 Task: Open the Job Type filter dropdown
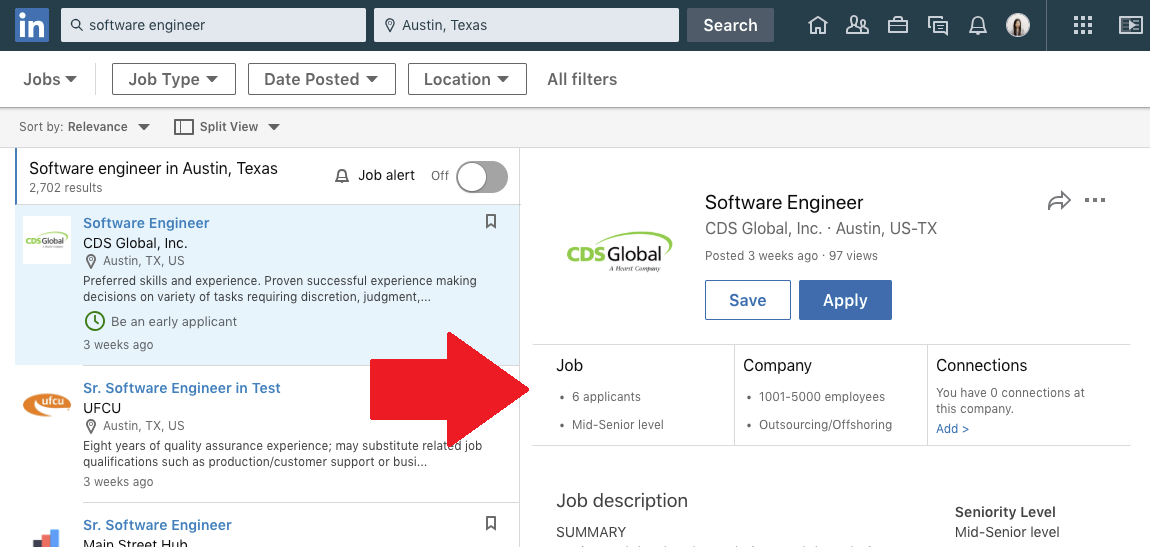[174, 79]
